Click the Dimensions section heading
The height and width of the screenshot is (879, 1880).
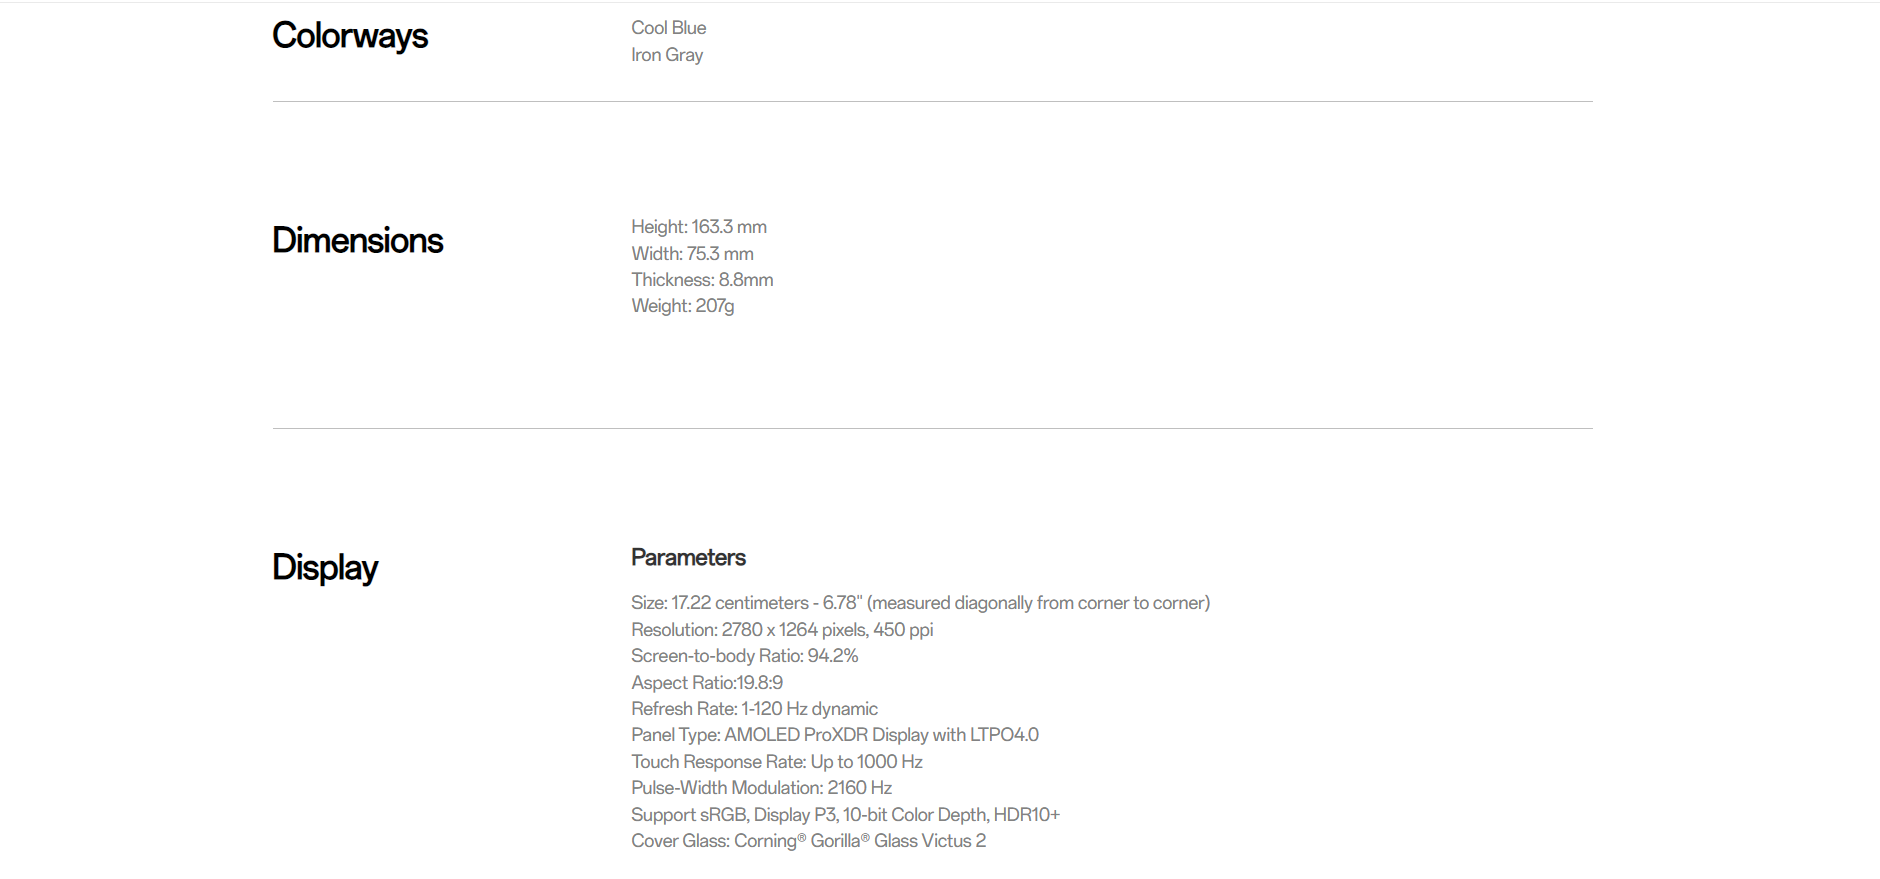click(357, 240)
